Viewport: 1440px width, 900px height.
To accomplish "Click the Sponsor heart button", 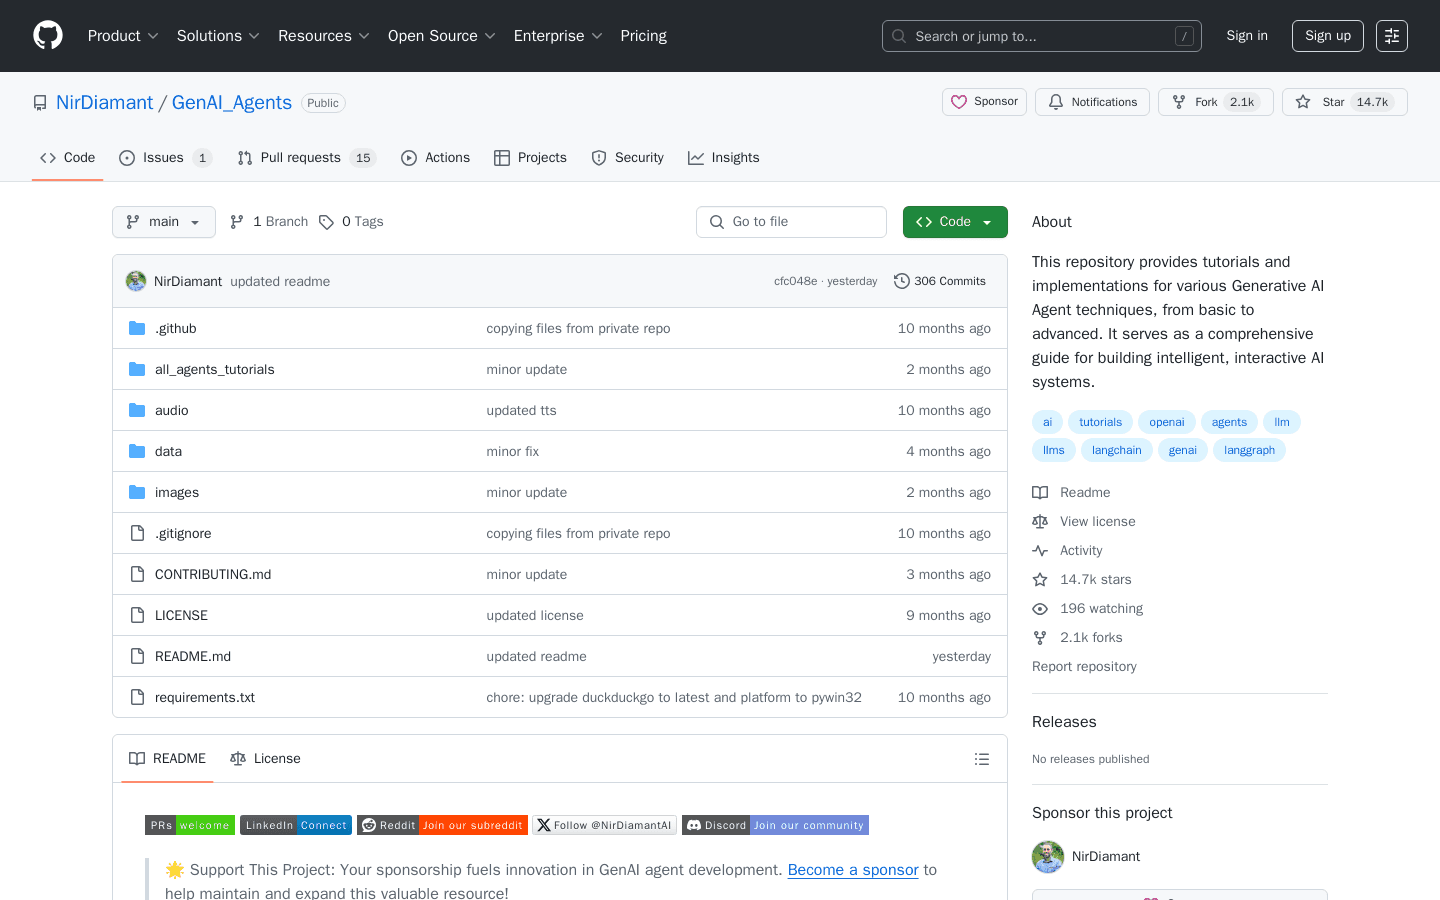I will click(x=984, y=102).
